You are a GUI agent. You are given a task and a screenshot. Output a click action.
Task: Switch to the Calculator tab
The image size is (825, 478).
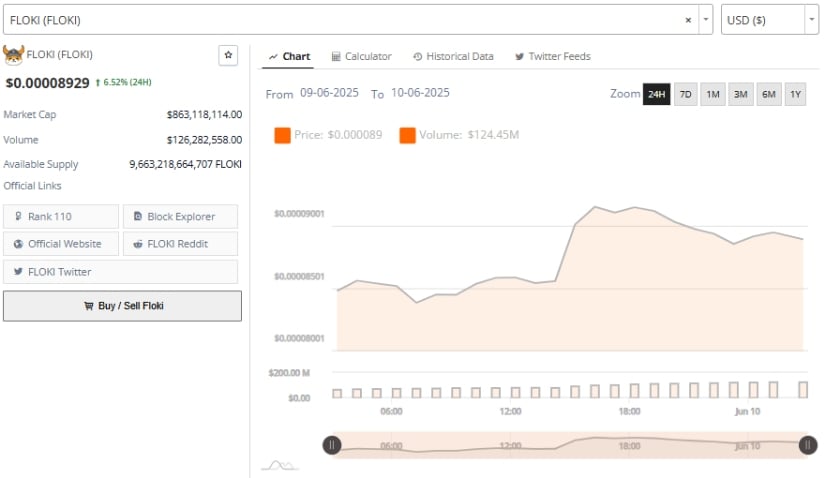pos(361,56)
